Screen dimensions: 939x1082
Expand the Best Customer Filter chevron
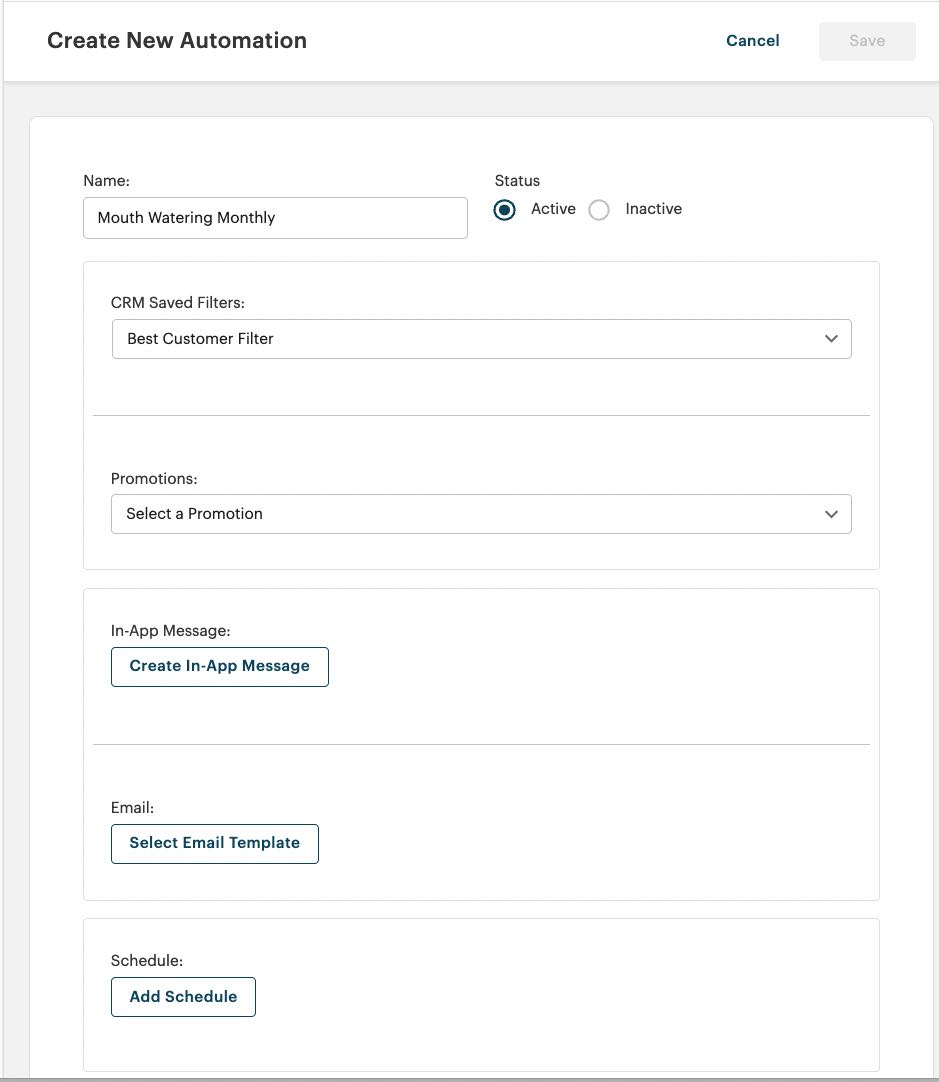coord(831,339)
